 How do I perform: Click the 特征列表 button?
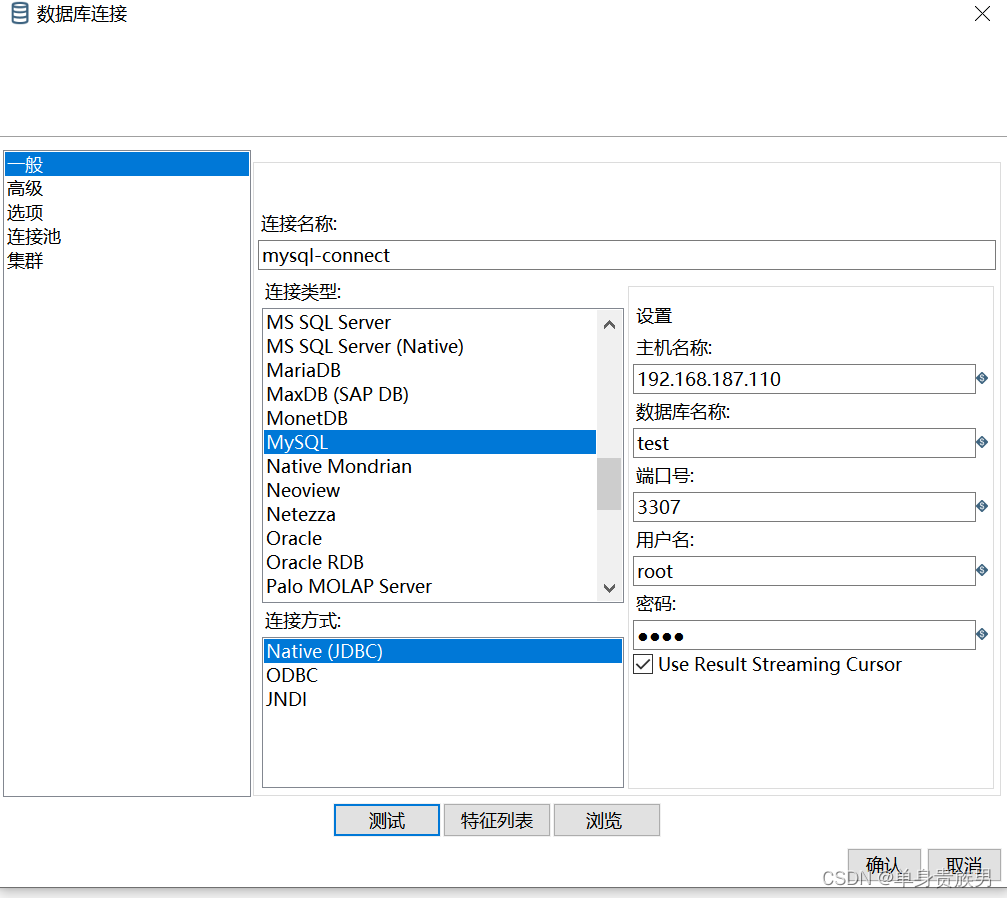(496, 819)
